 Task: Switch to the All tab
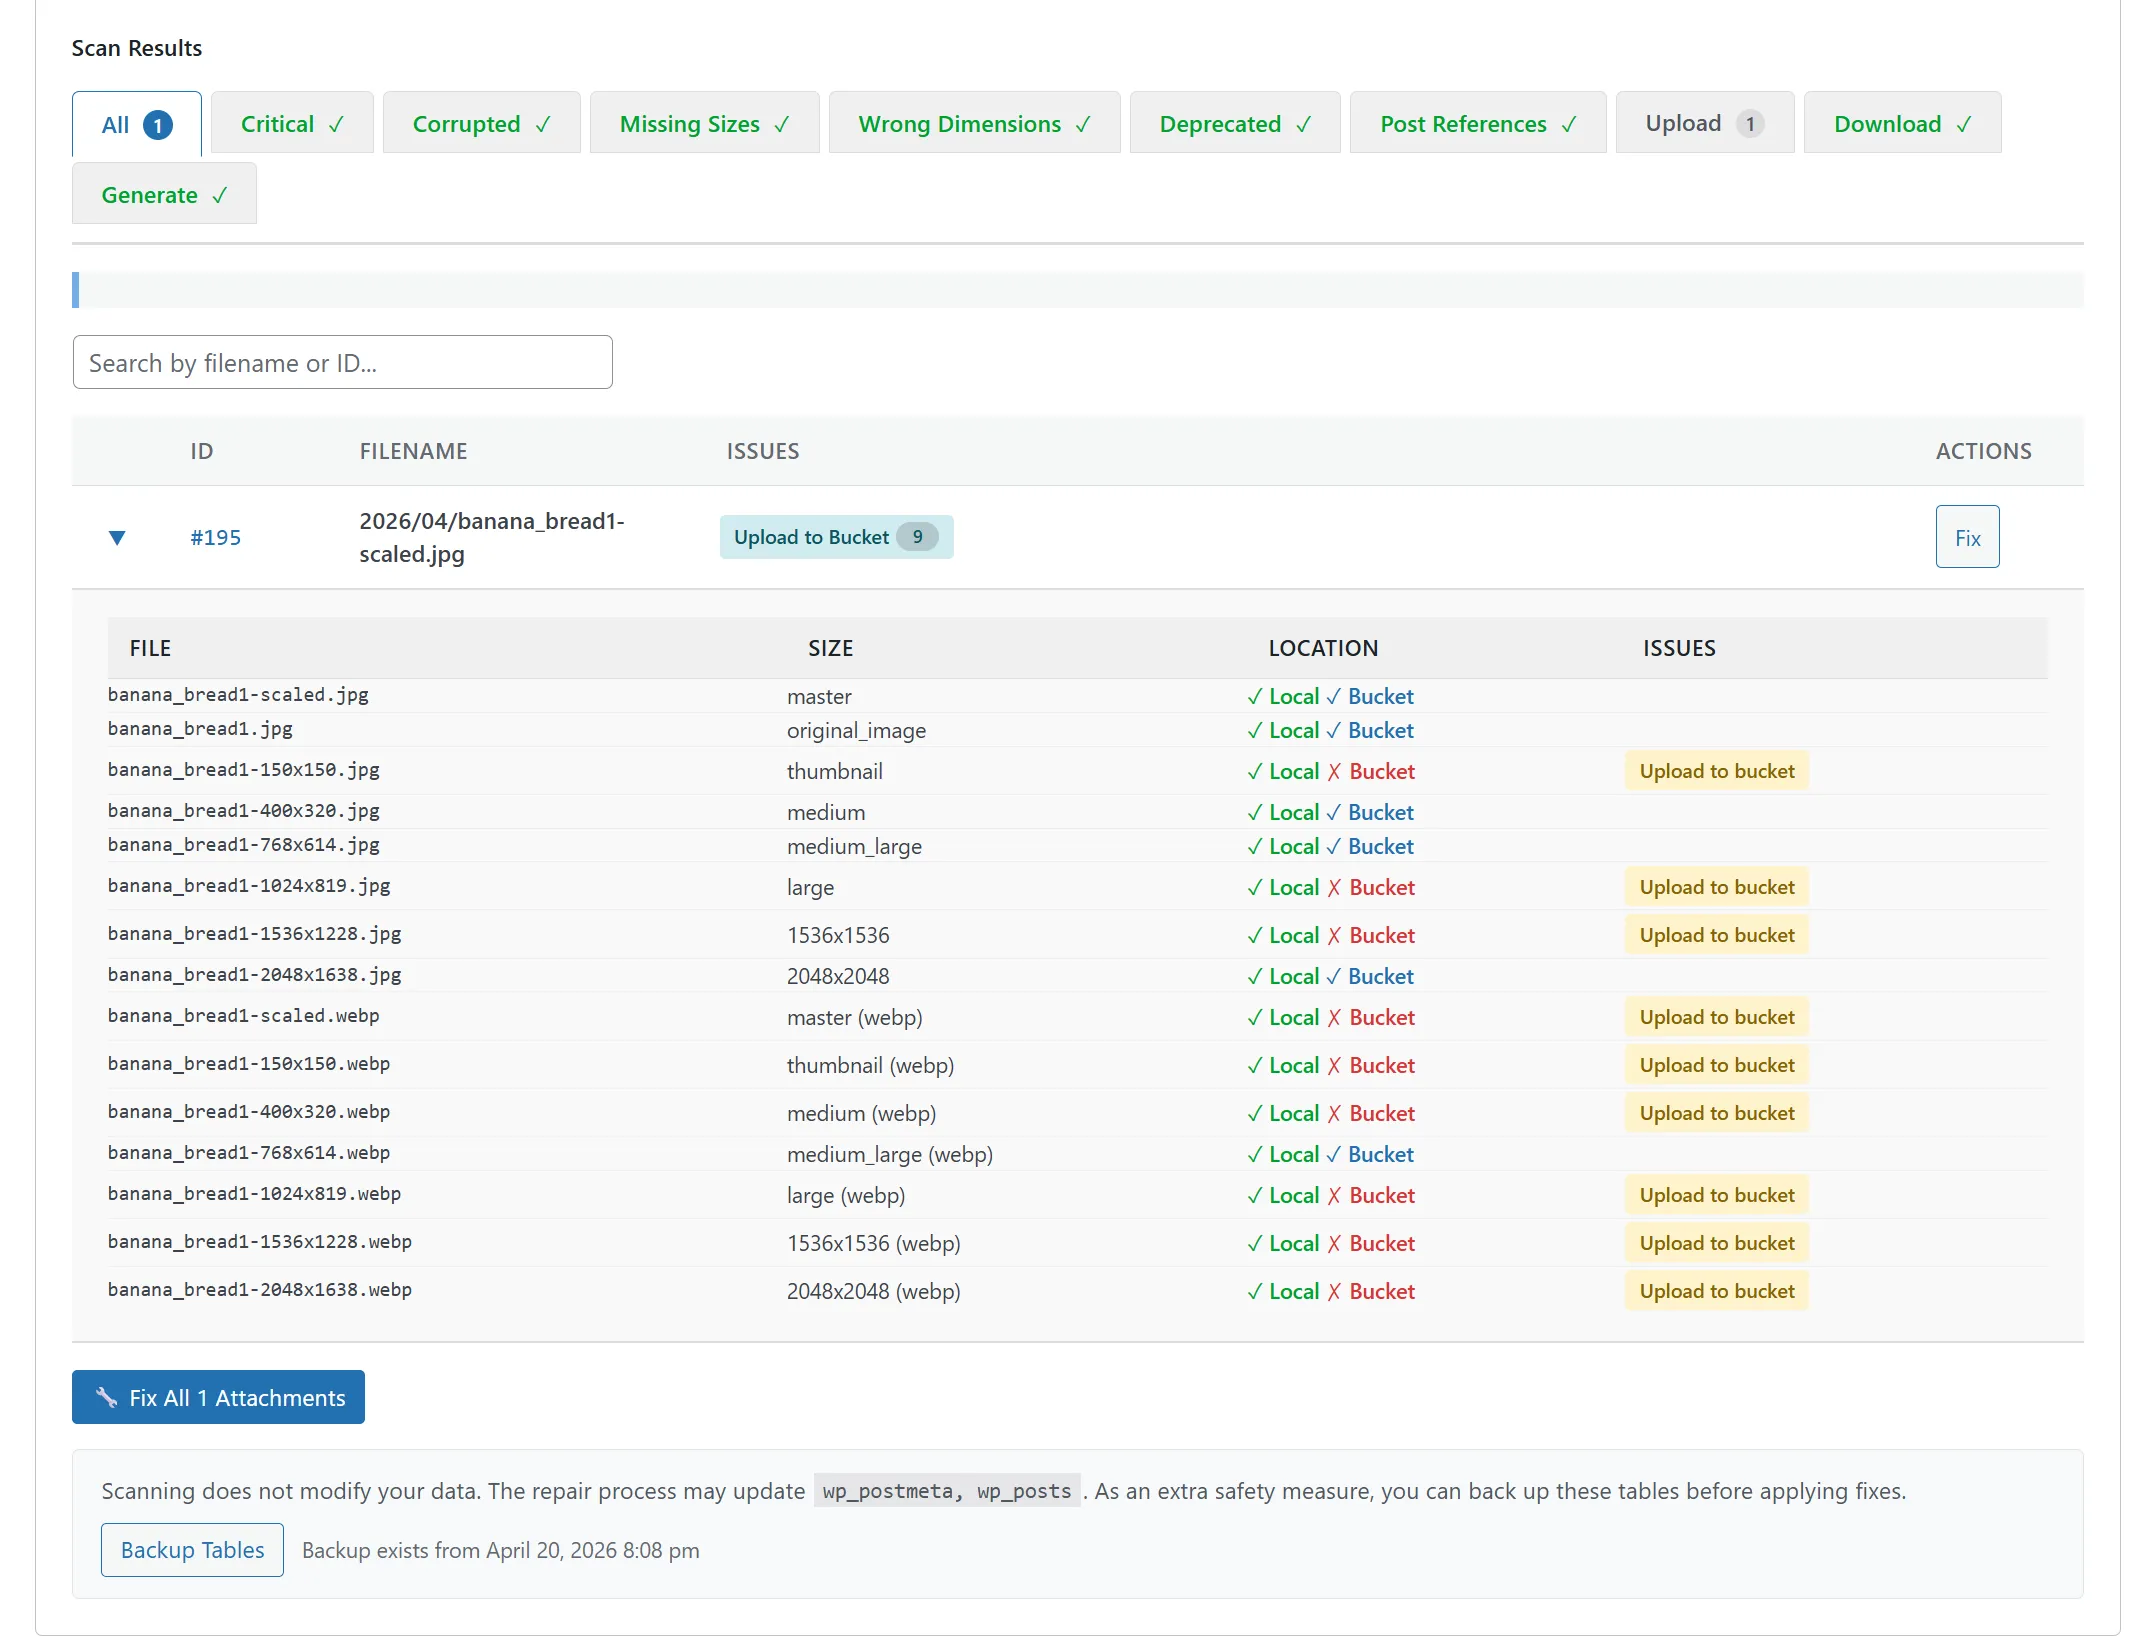point(137,124)
